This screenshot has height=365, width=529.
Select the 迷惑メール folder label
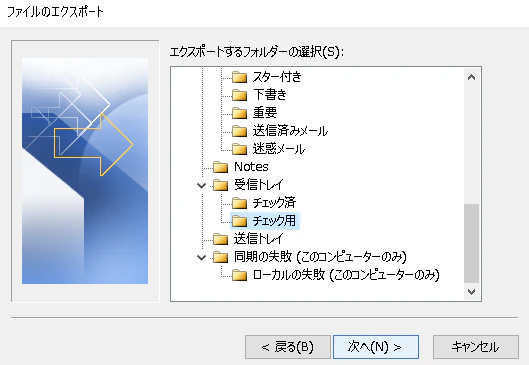coord(279,148)
